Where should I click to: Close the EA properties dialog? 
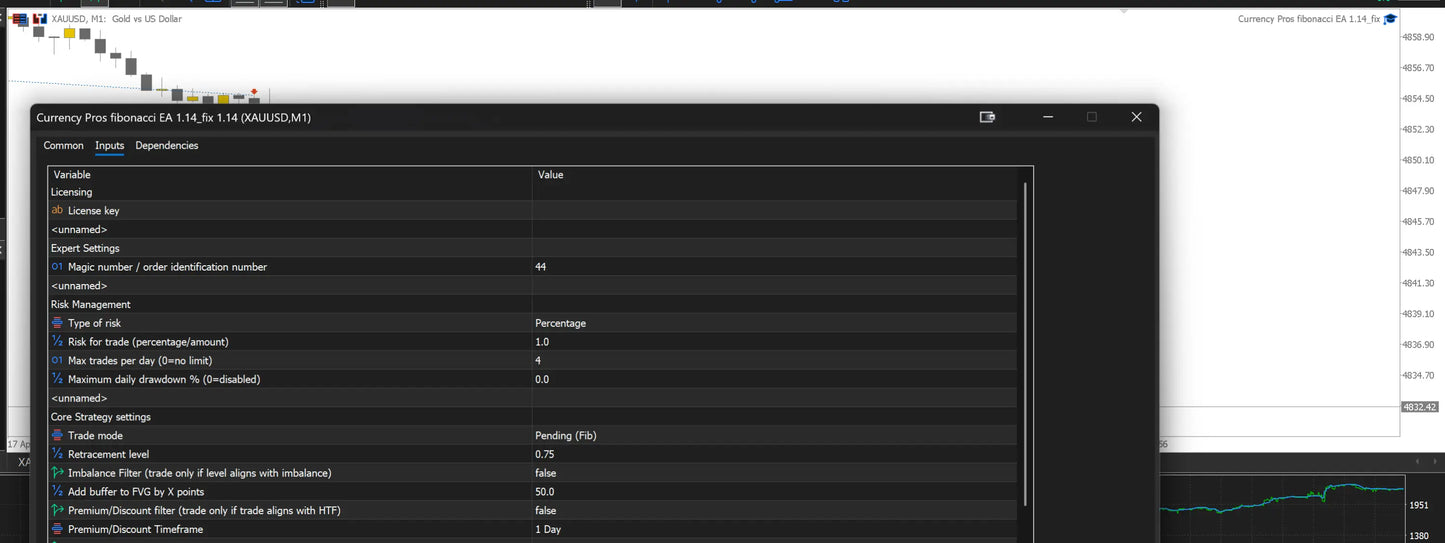pos(1136,117)
